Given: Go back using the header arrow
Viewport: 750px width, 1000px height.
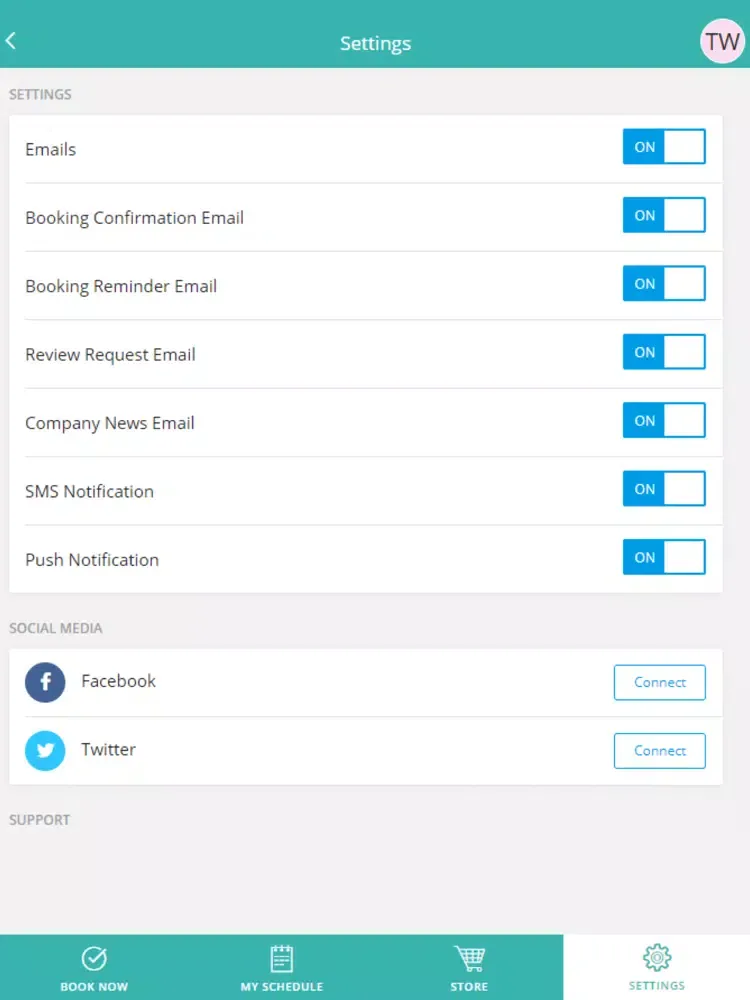Looking at the screenshot, I should point(10,41).
